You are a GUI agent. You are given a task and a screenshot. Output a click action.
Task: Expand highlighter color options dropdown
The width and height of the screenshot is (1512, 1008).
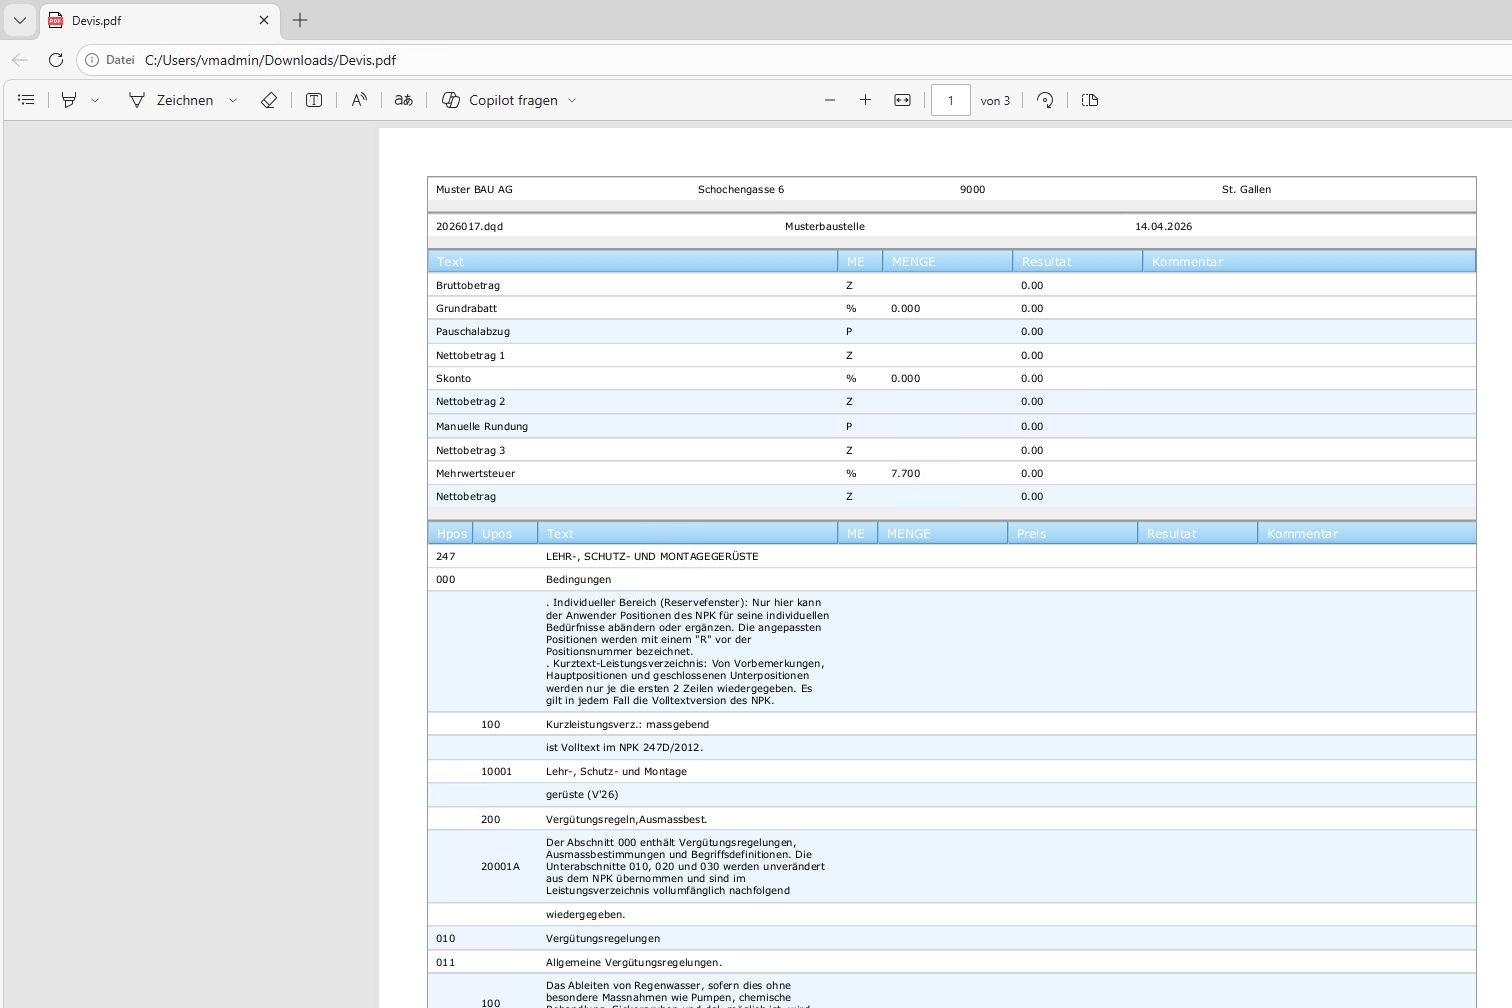95,100
